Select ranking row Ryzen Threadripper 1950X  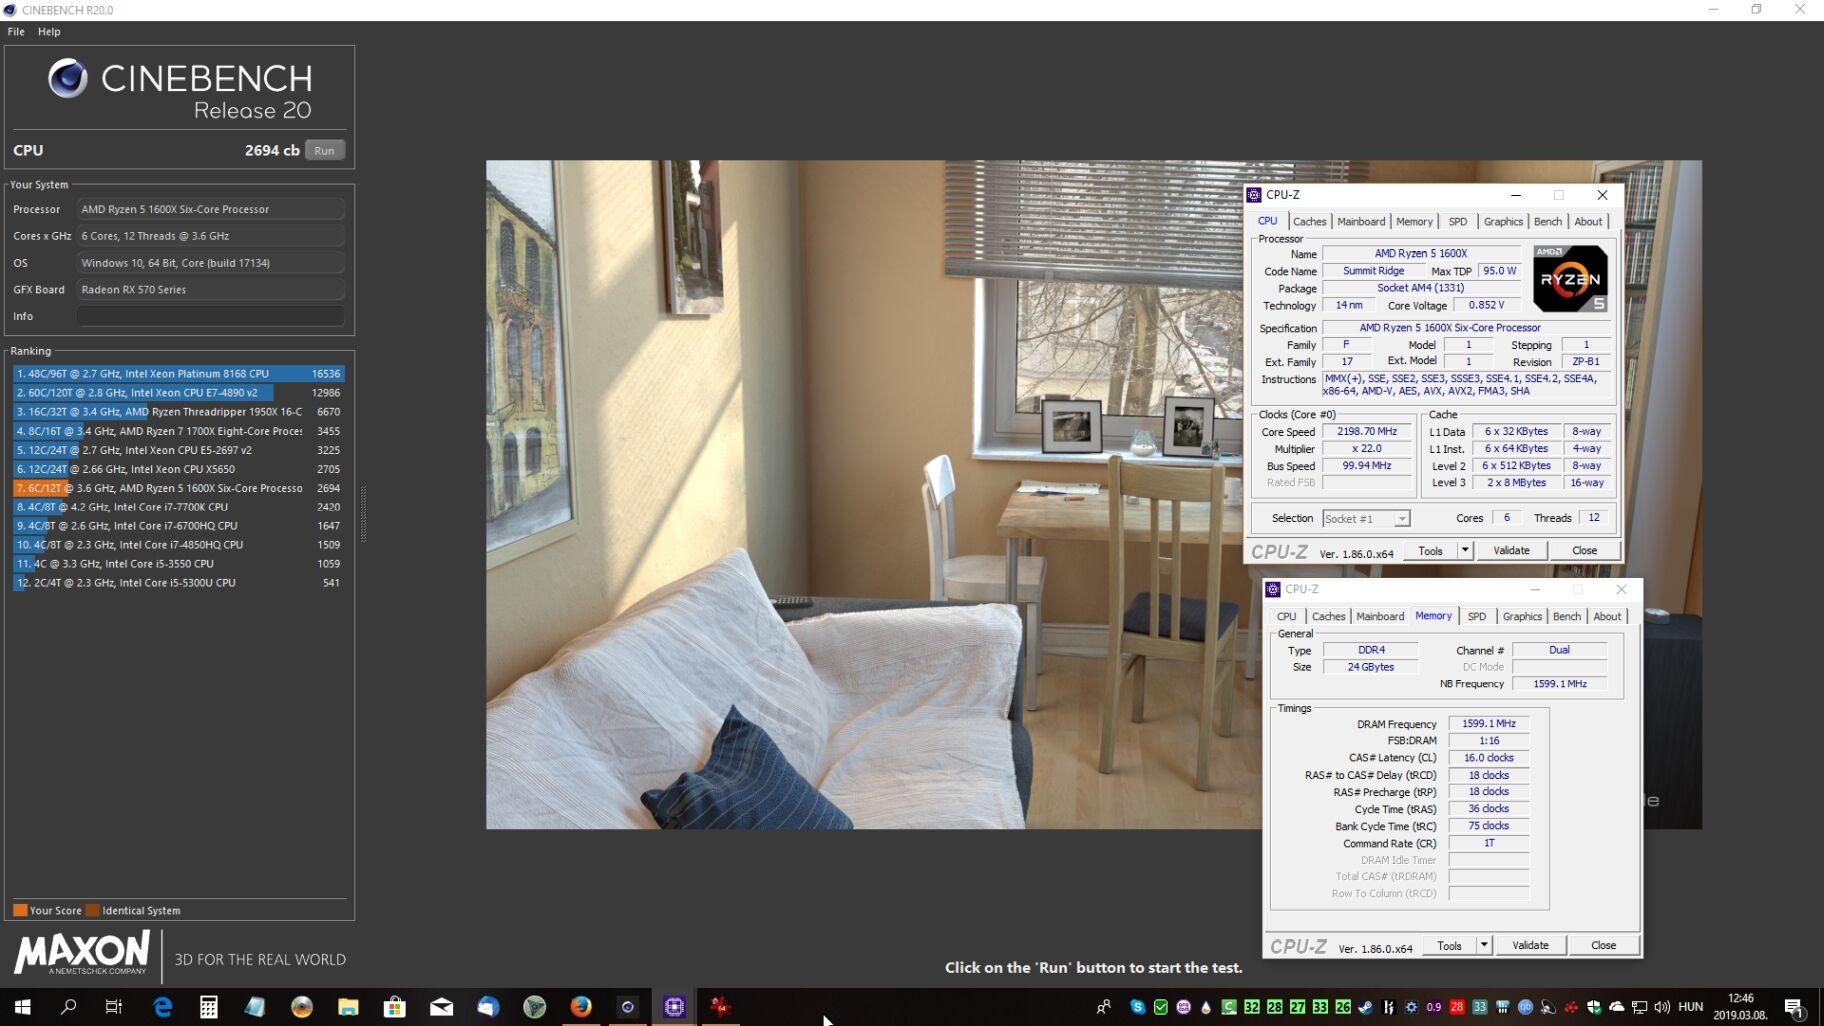(x=179, y=411)
